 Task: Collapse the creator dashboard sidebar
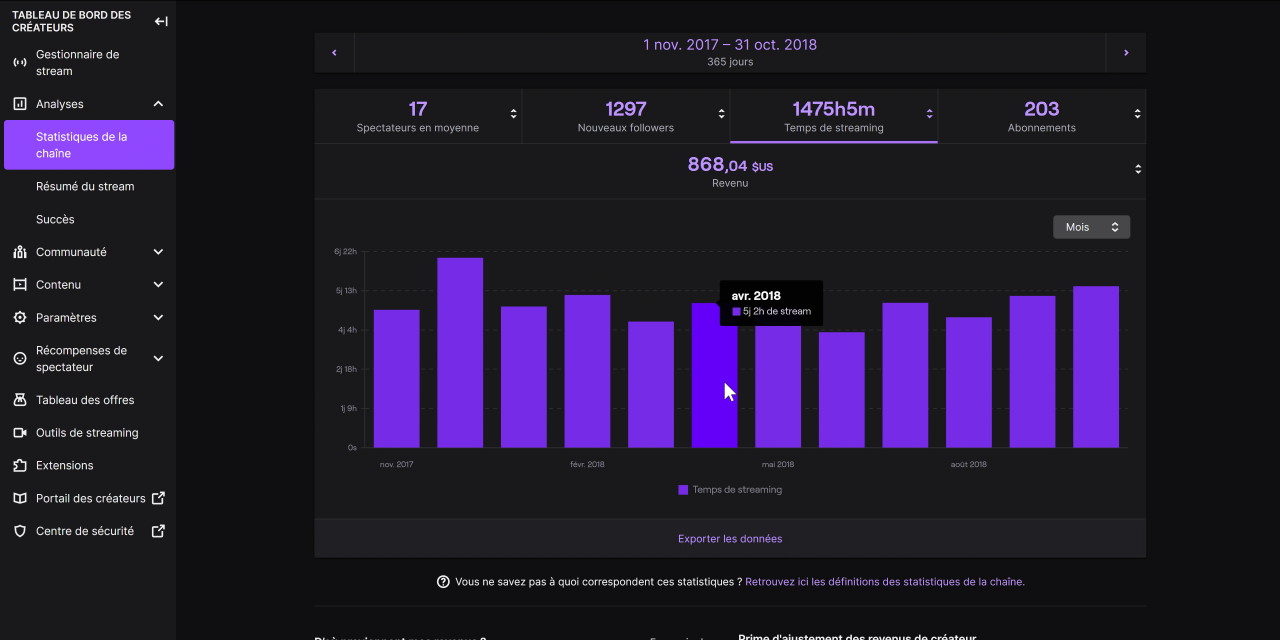click(x=161, y=21)
